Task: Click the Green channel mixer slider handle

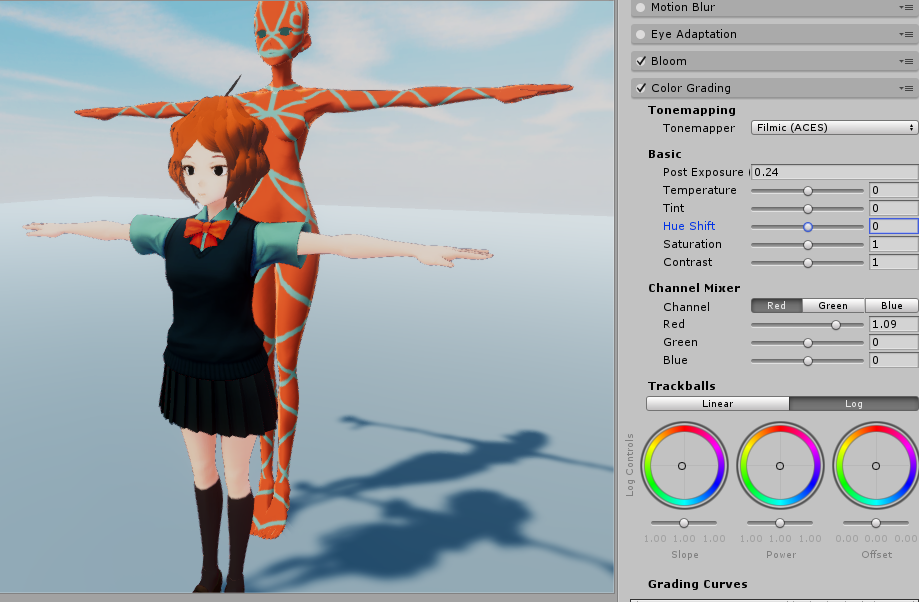Action: tap(808, 343)
